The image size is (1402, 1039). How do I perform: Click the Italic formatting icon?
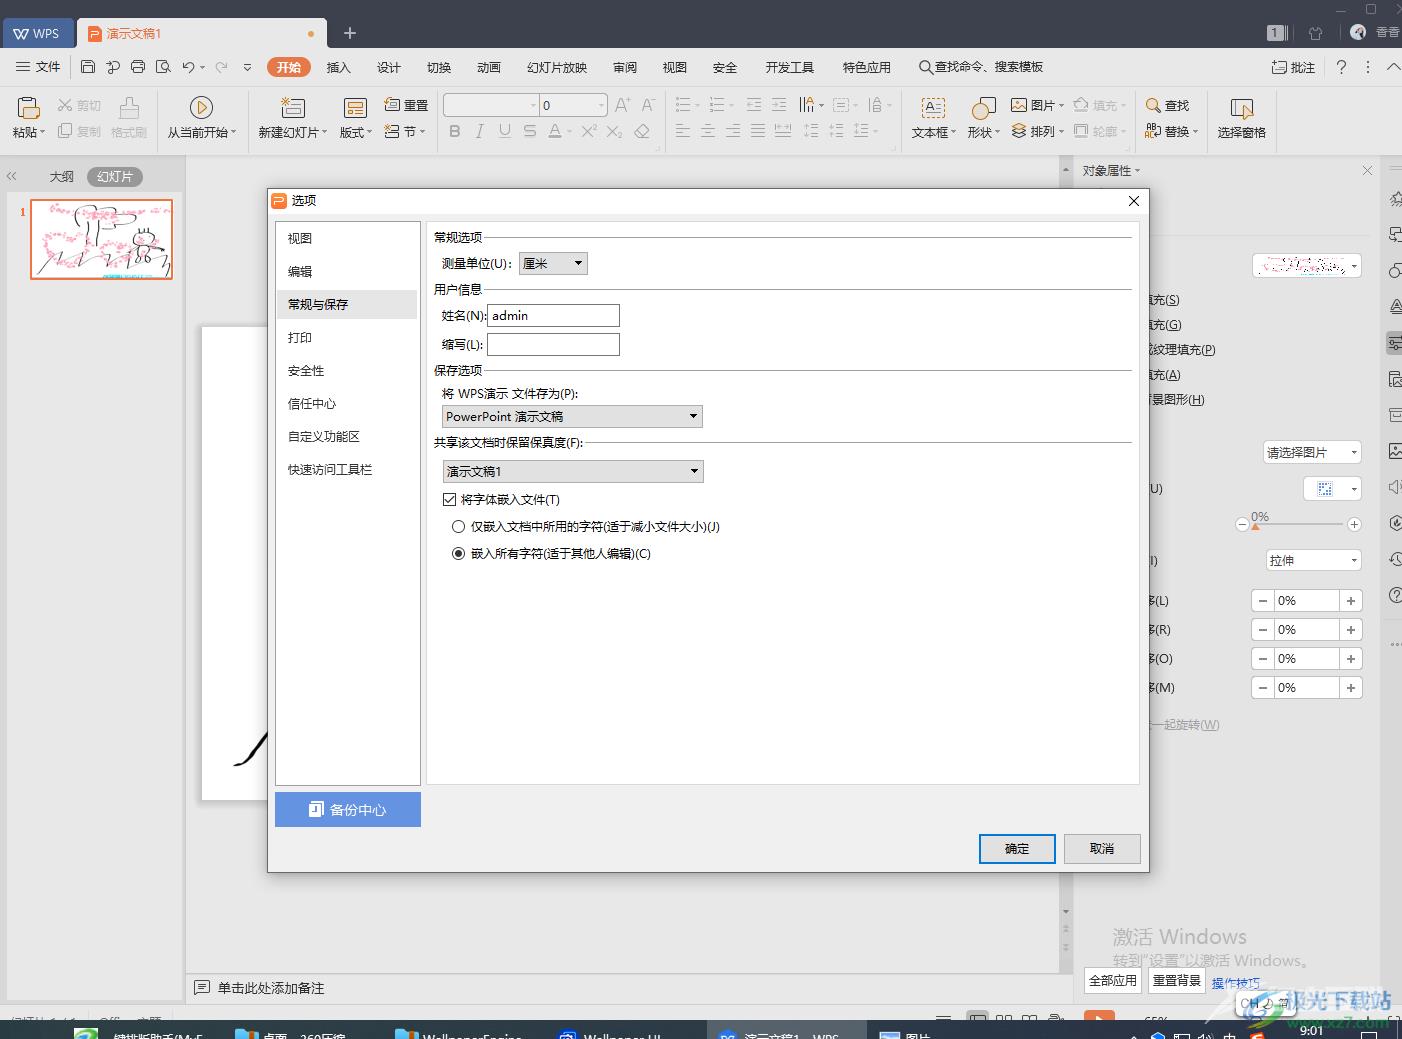[x=480, y=131]
